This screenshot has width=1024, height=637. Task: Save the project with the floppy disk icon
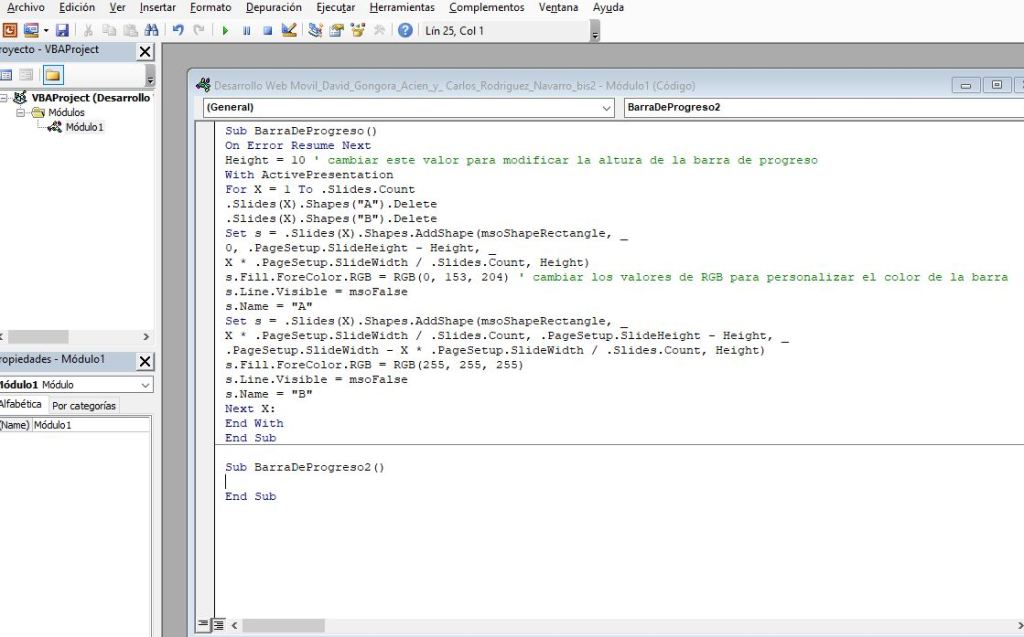[x=62, y=31]
